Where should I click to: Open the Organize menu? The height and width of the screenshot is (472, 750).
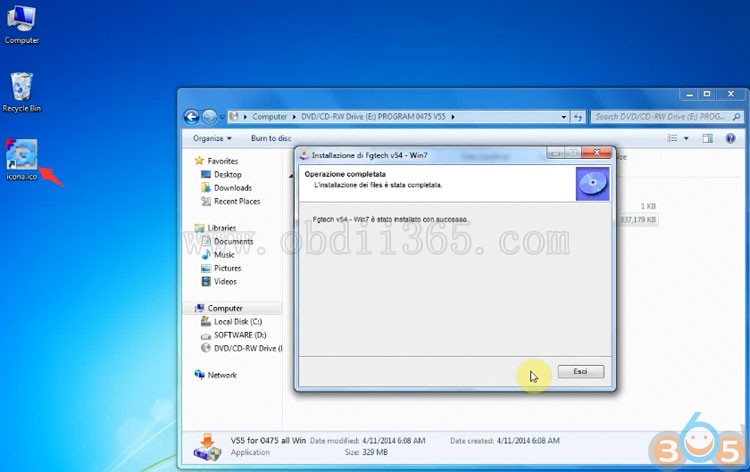pos(212,138)
